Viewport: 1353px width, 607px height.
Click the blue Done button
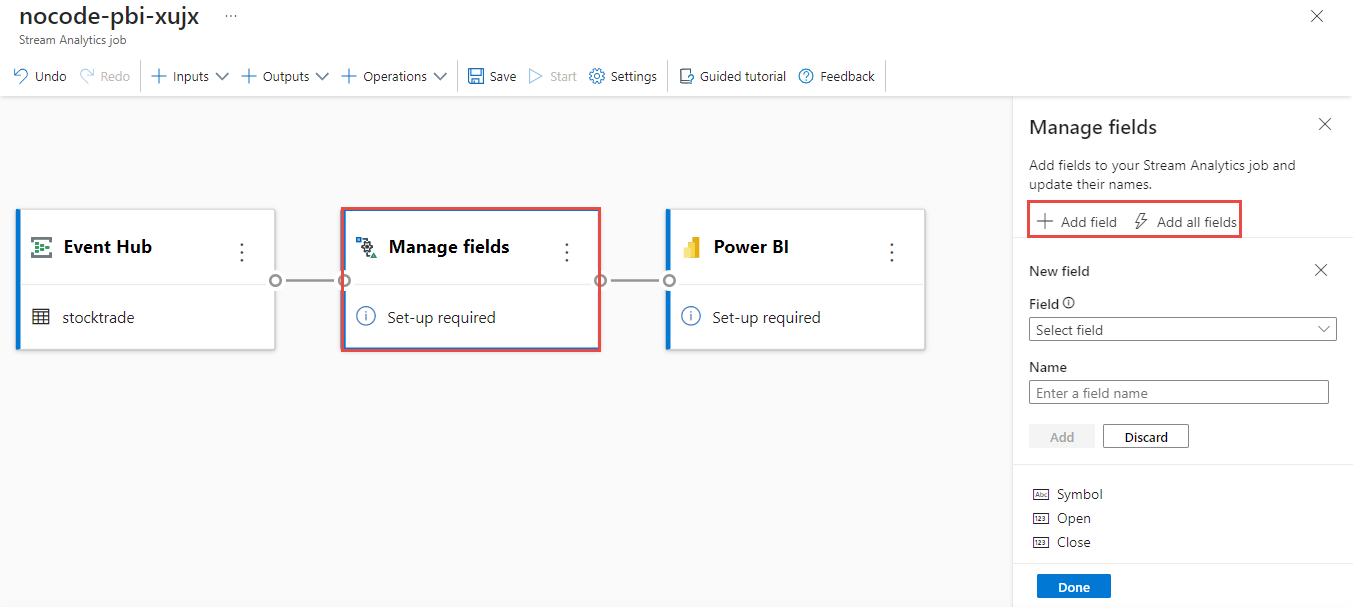point(1073,587)
